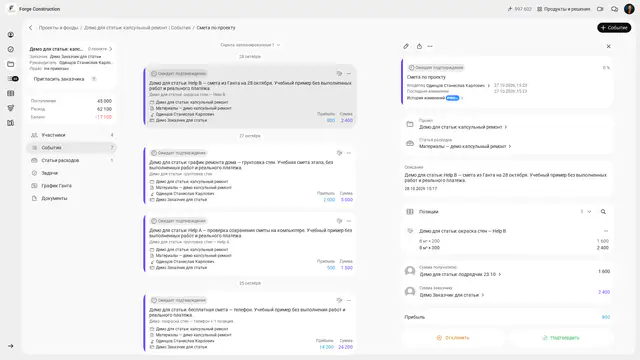
Task: Open more menu on Help B event card
Action: (349, 73)
